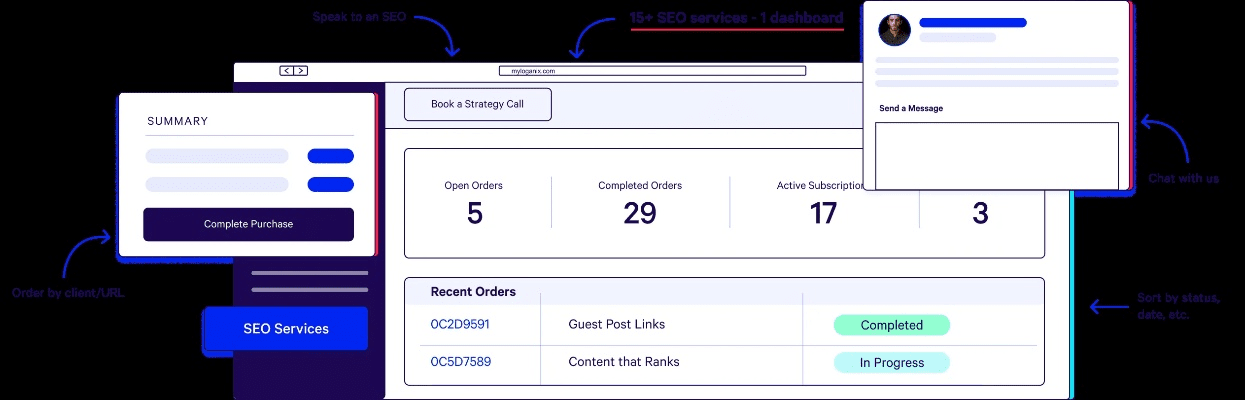Click the chat agent avatar photo
This screenshot has width=1245, height=400.
coord(894,30)
